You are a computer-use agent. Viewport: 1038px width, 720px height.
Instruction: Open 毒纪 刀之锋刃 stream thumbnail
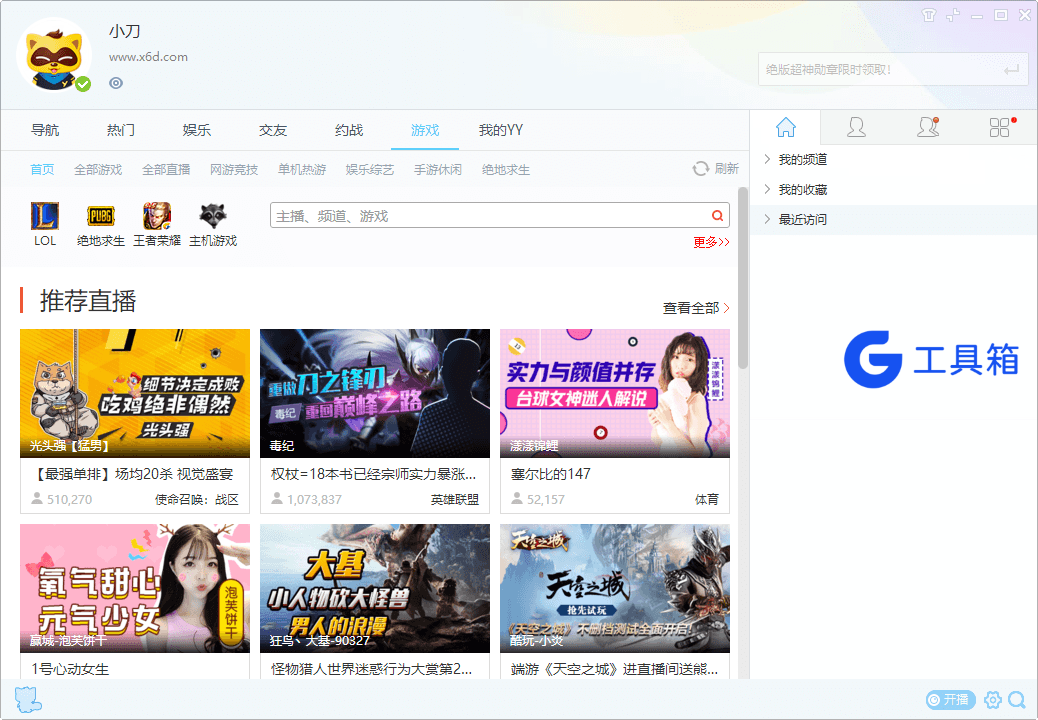point(375,393)
